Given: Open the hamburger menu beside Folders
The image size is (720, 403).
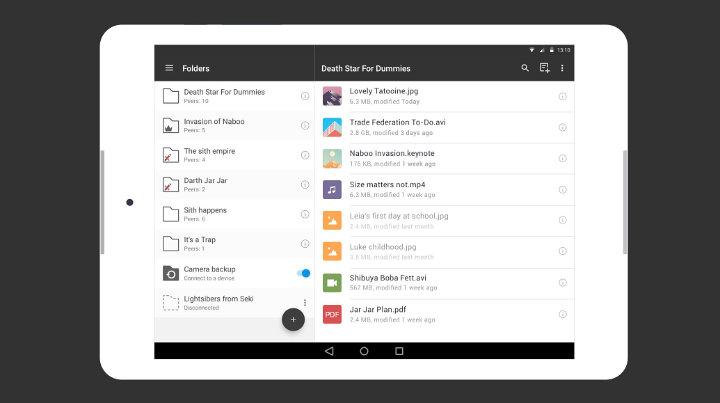Looking at the screenshot, I should pyautogui.click(x=169, y=68).
